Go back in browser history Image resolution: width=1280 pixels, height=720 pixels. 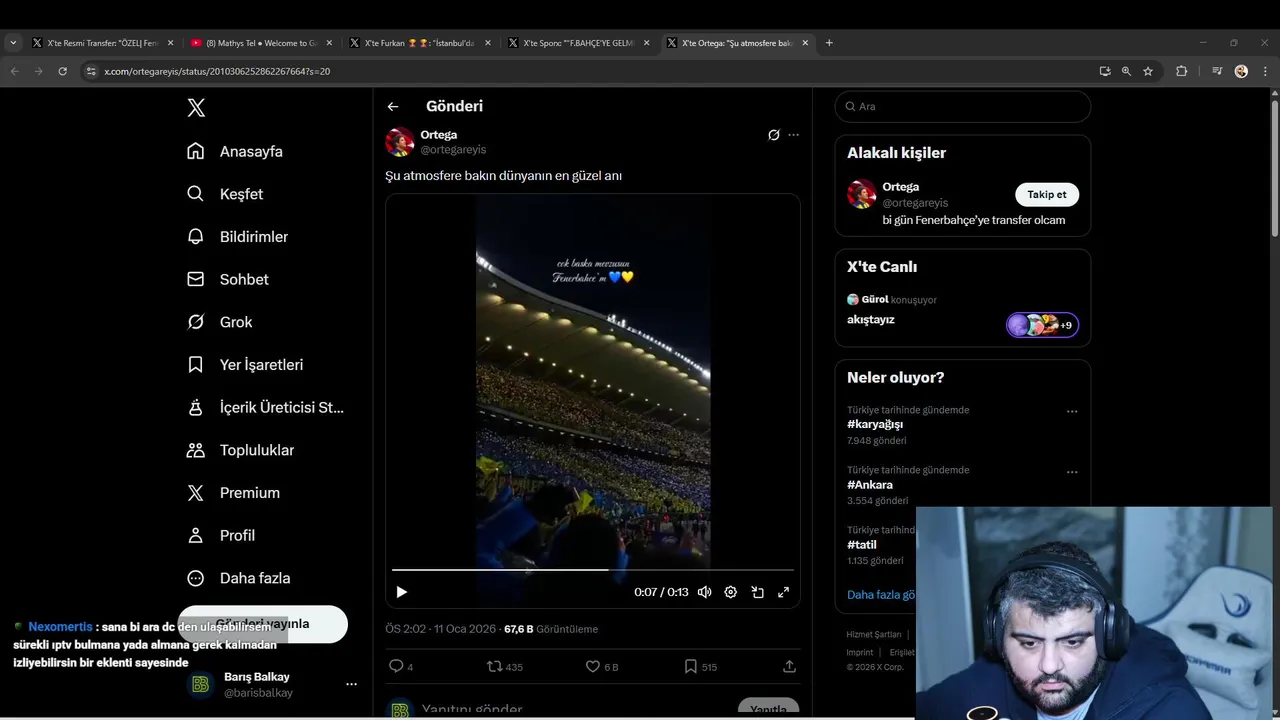point(14,71)
